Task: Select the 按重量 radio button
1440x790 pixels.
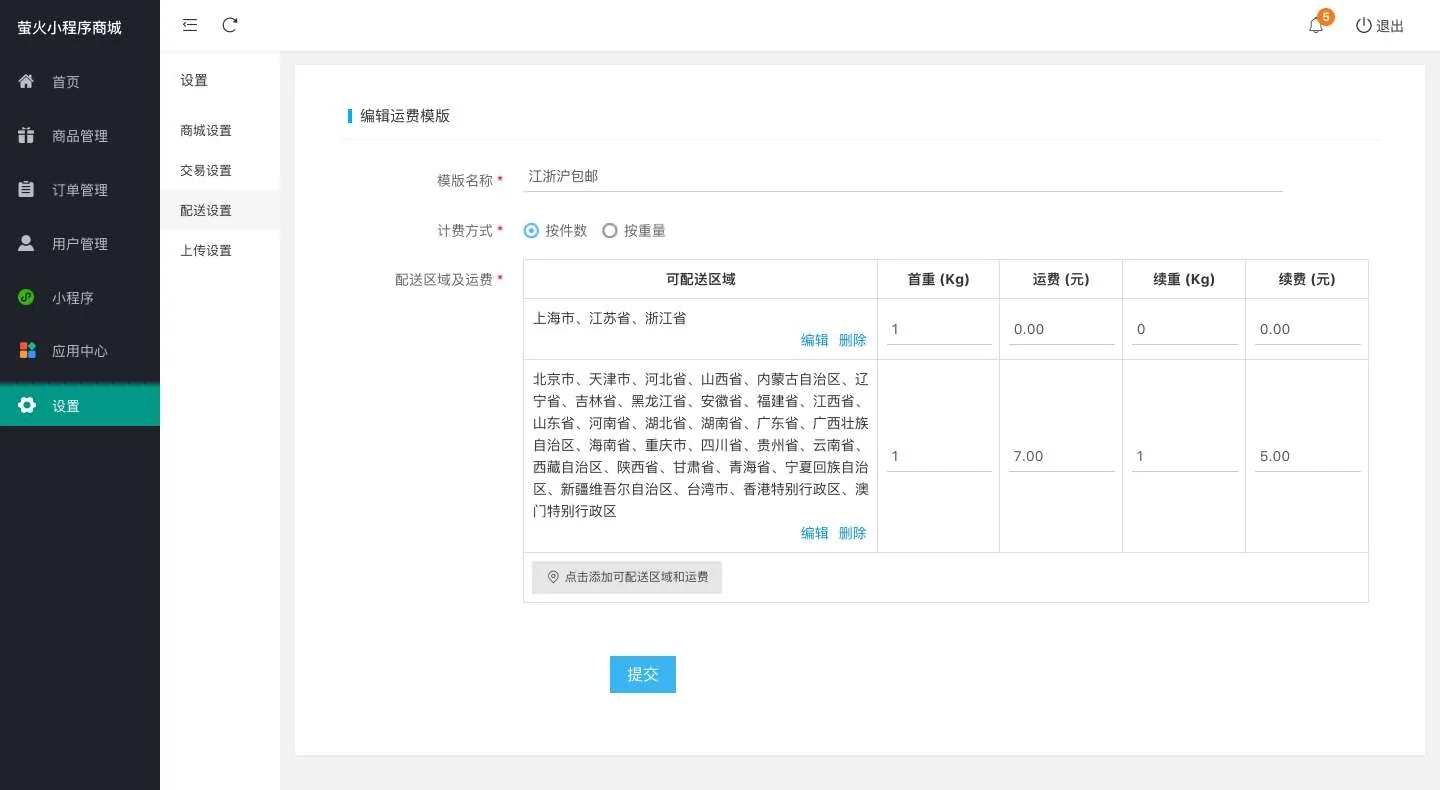Action: tap(610, 231)
